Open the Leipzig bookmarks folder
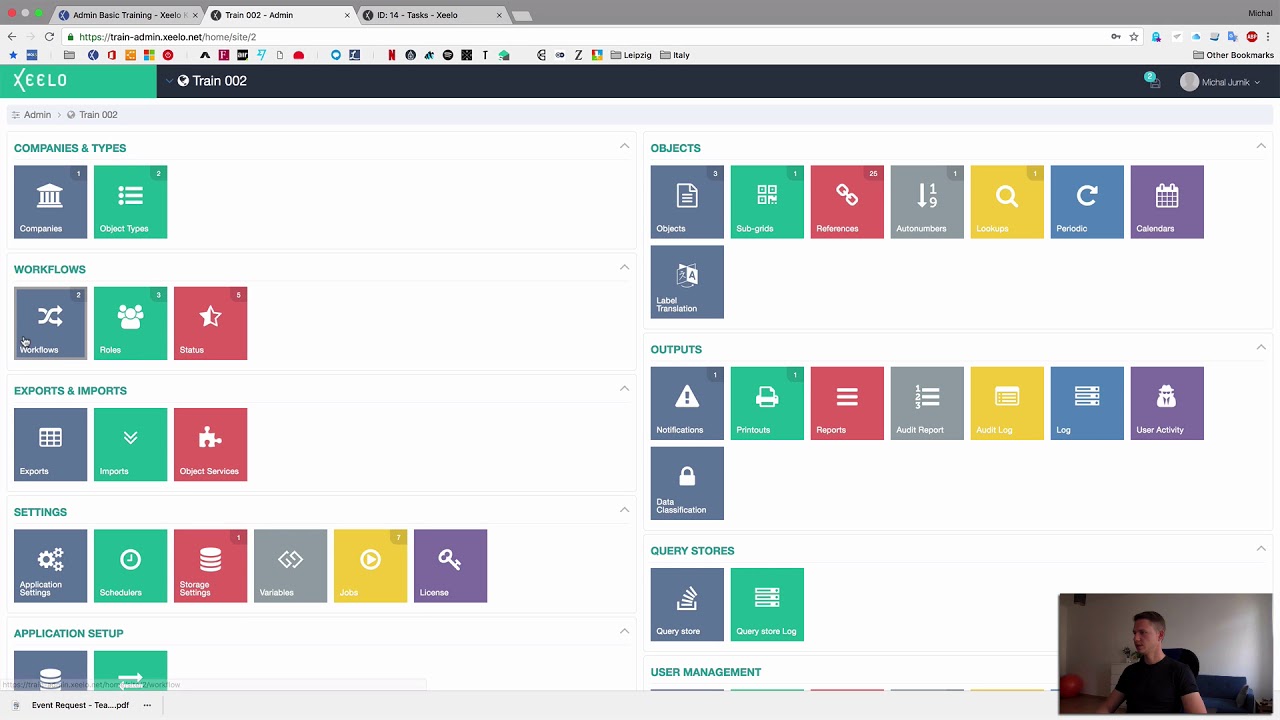 [x=630, y=55]
